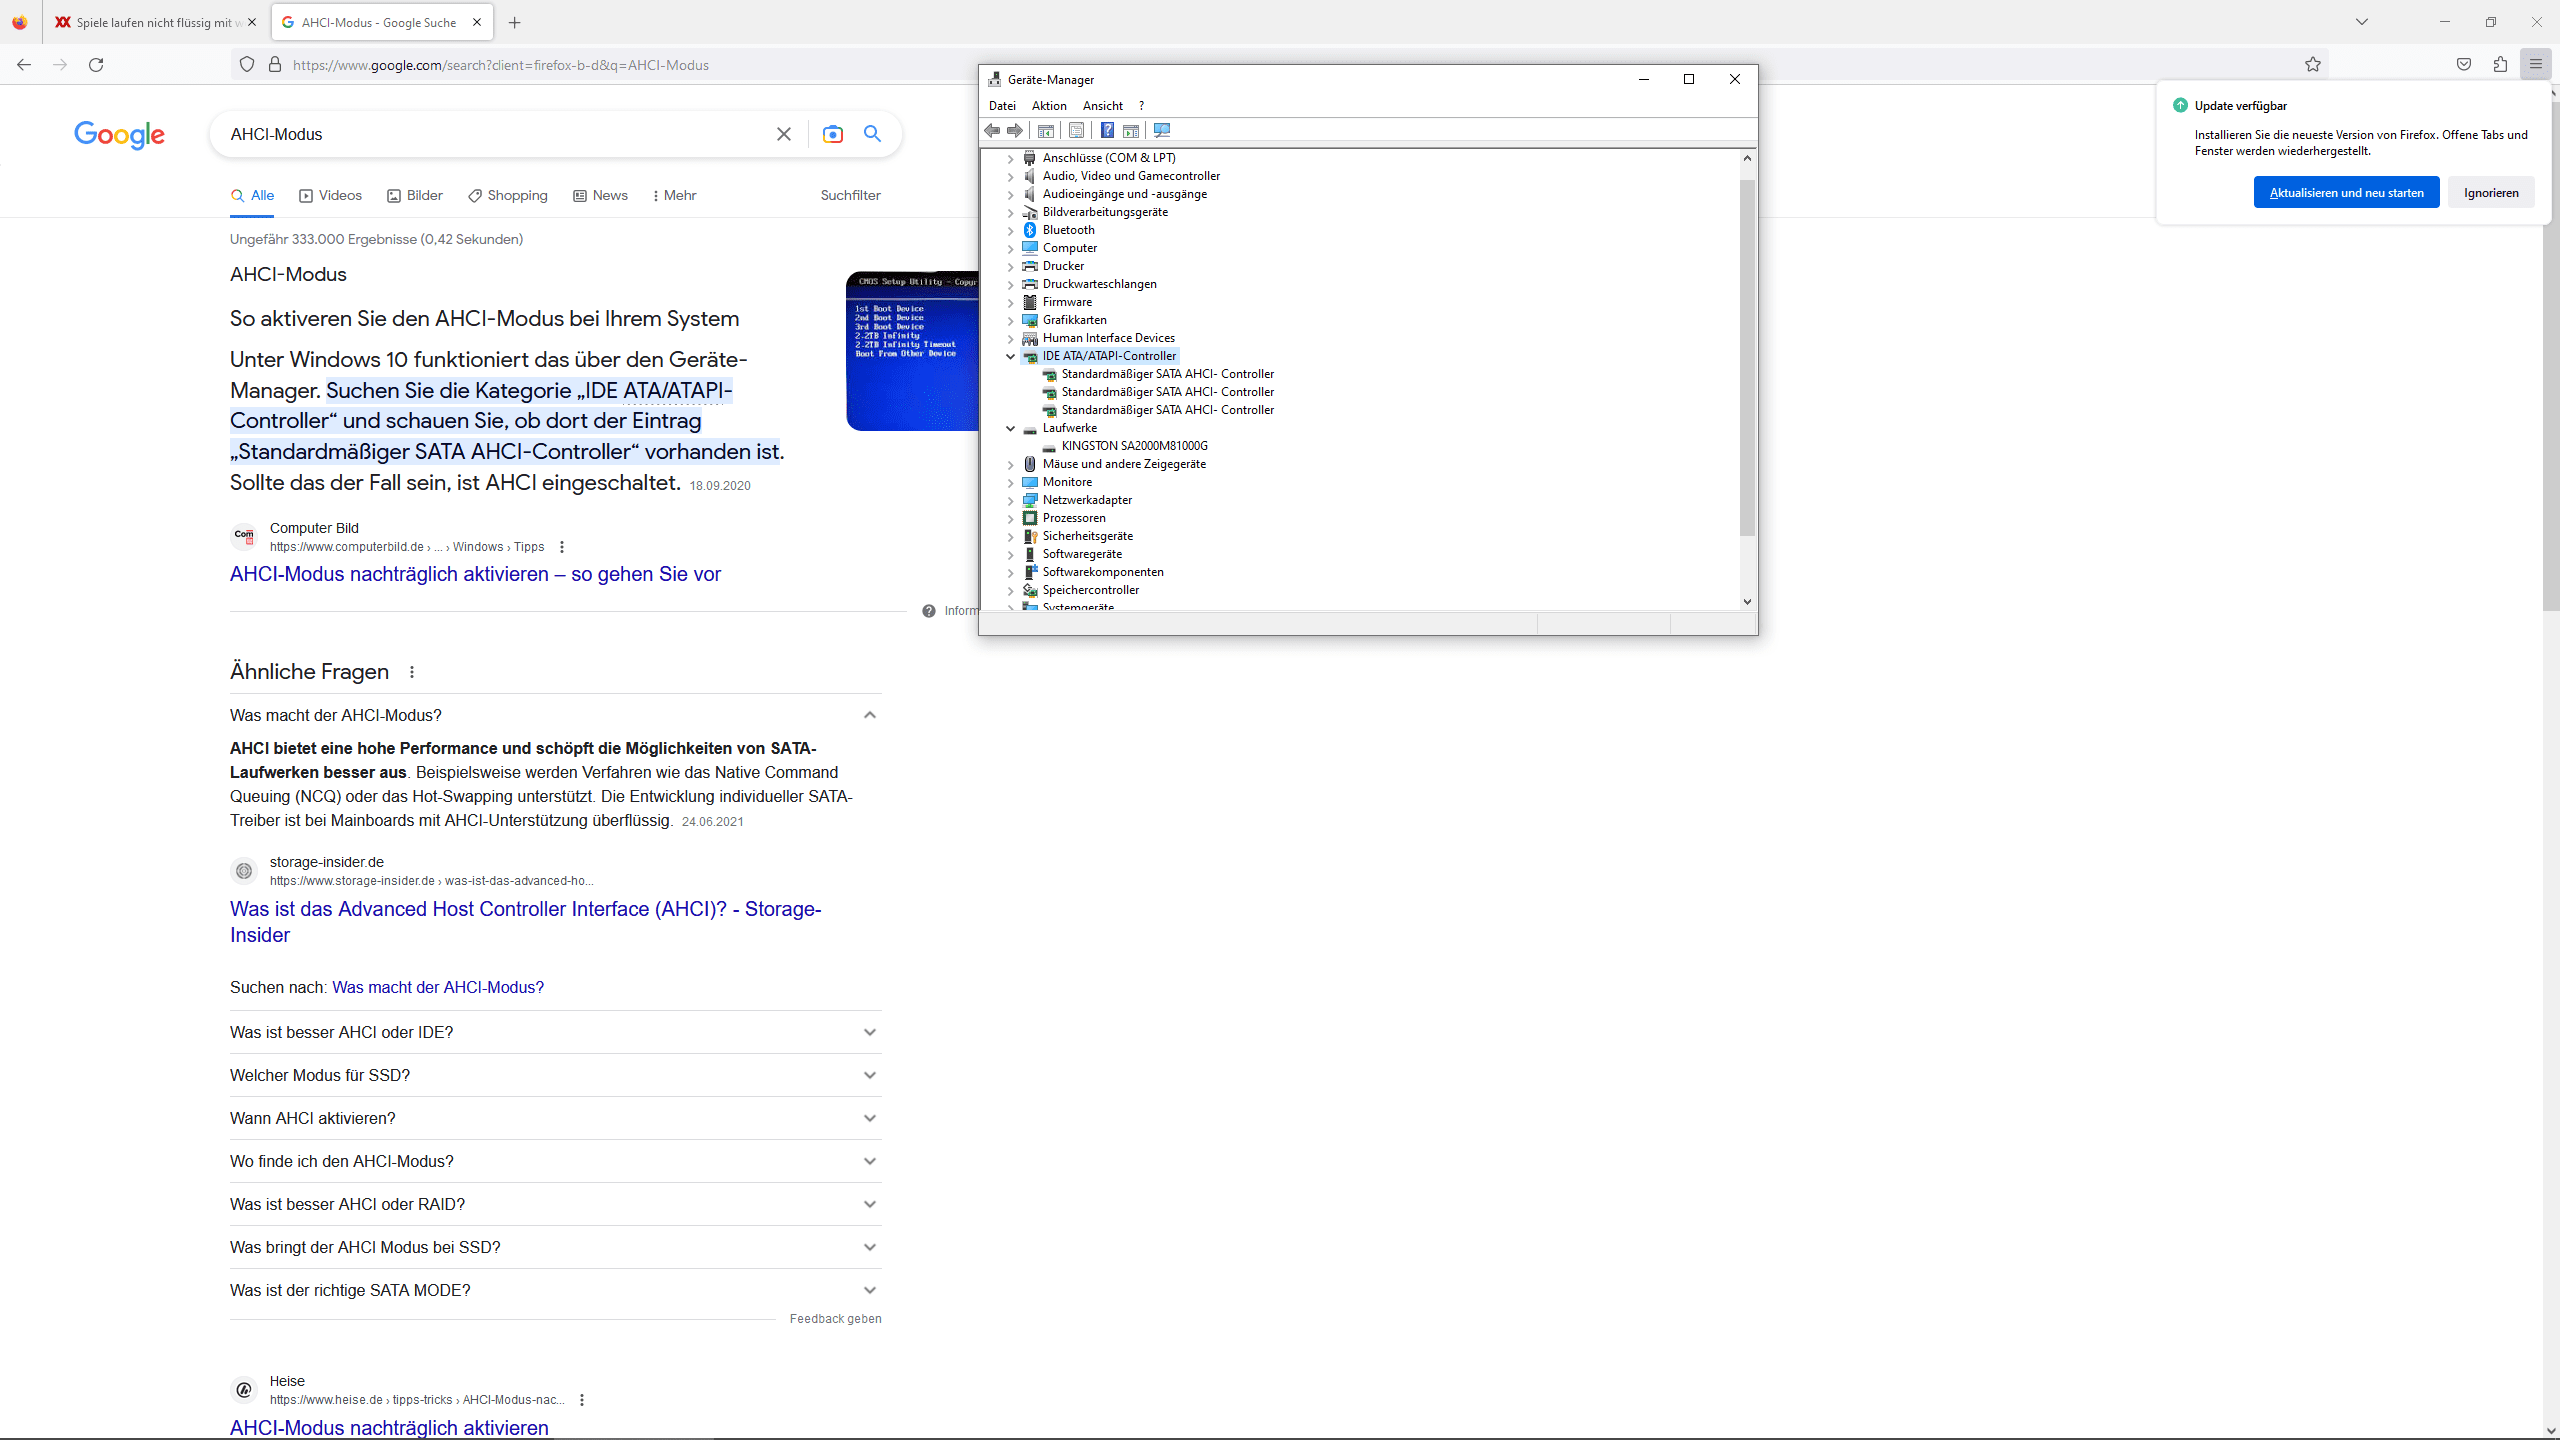Show or hide the action pane icon

pos(1131,131)
